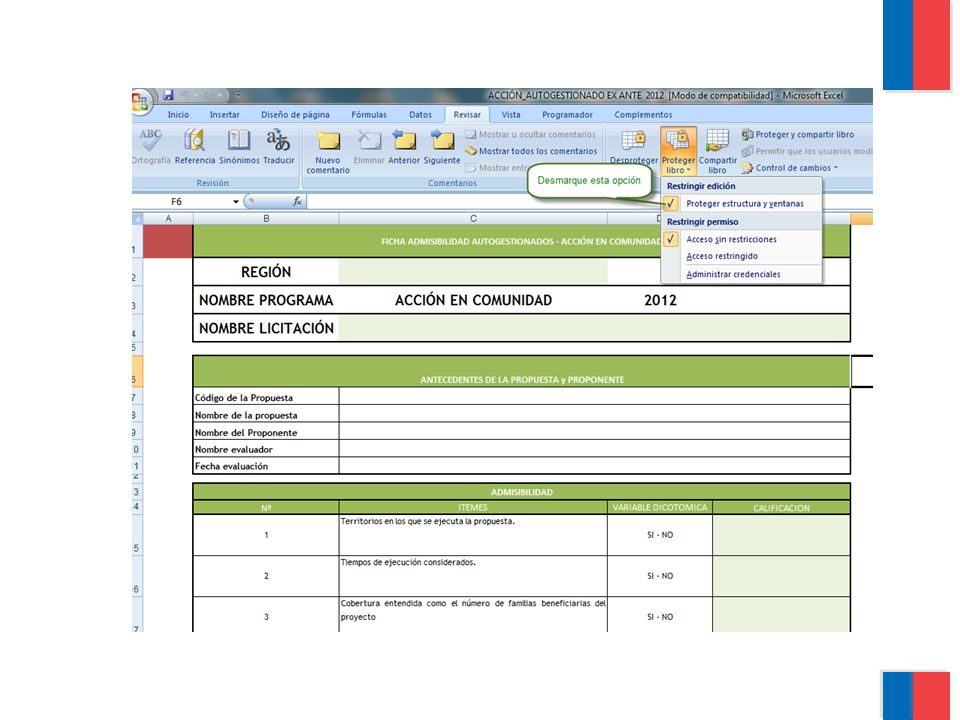Viewport: 960px width, 720px height.
Task: Click Mostrar todos los comentarios
Action: (x=531, y=151)
